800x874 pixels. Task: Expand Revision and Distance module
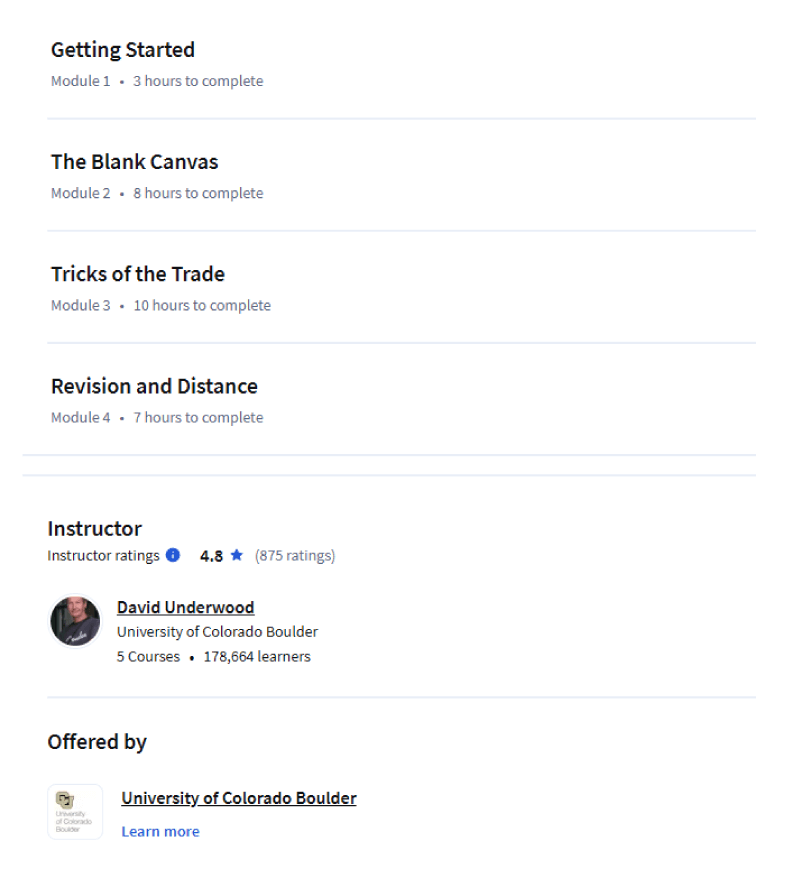(x=401, y=400)
